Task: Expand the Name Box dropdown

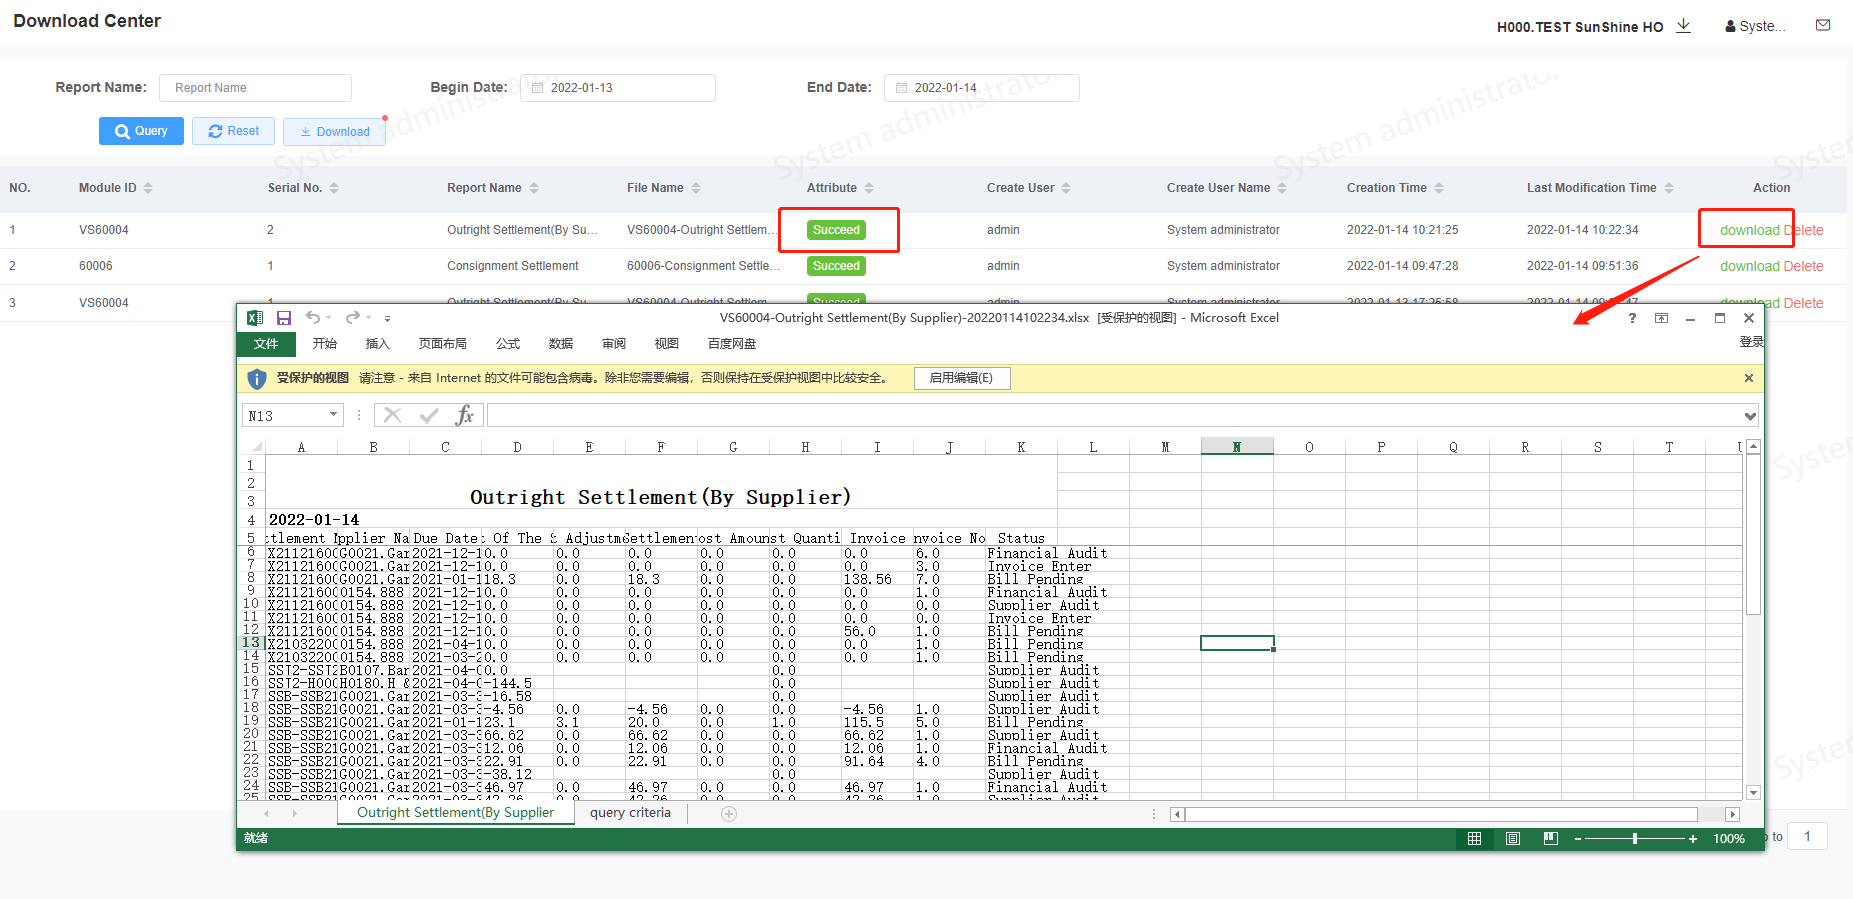Action: coord(333,415)
